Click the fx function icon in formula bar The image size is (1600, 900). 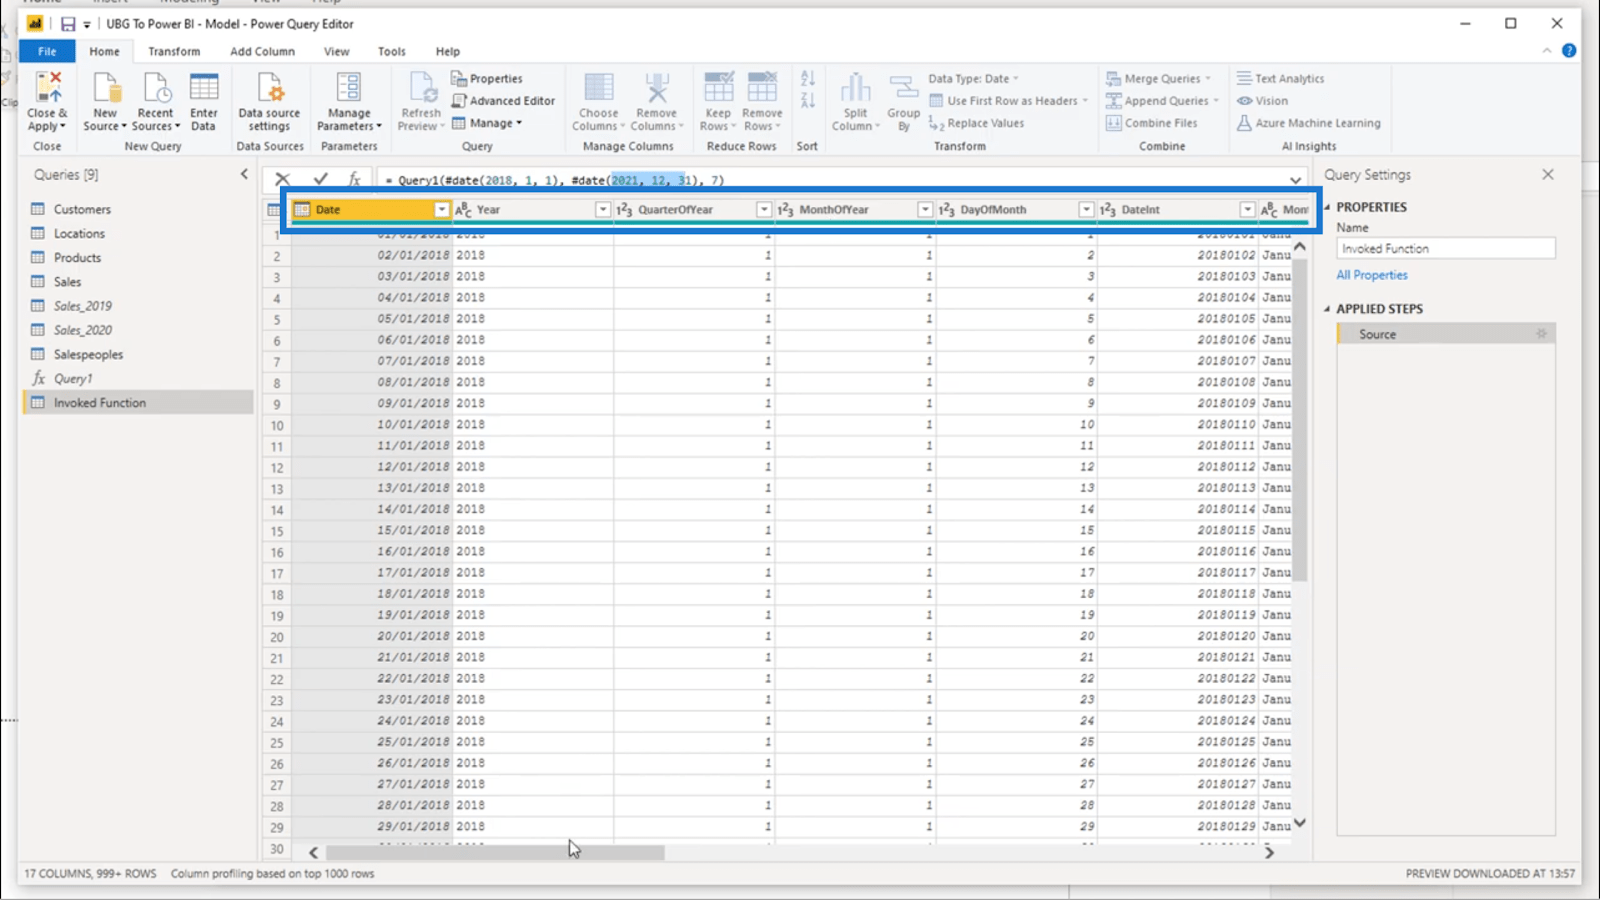click(354, 179)
